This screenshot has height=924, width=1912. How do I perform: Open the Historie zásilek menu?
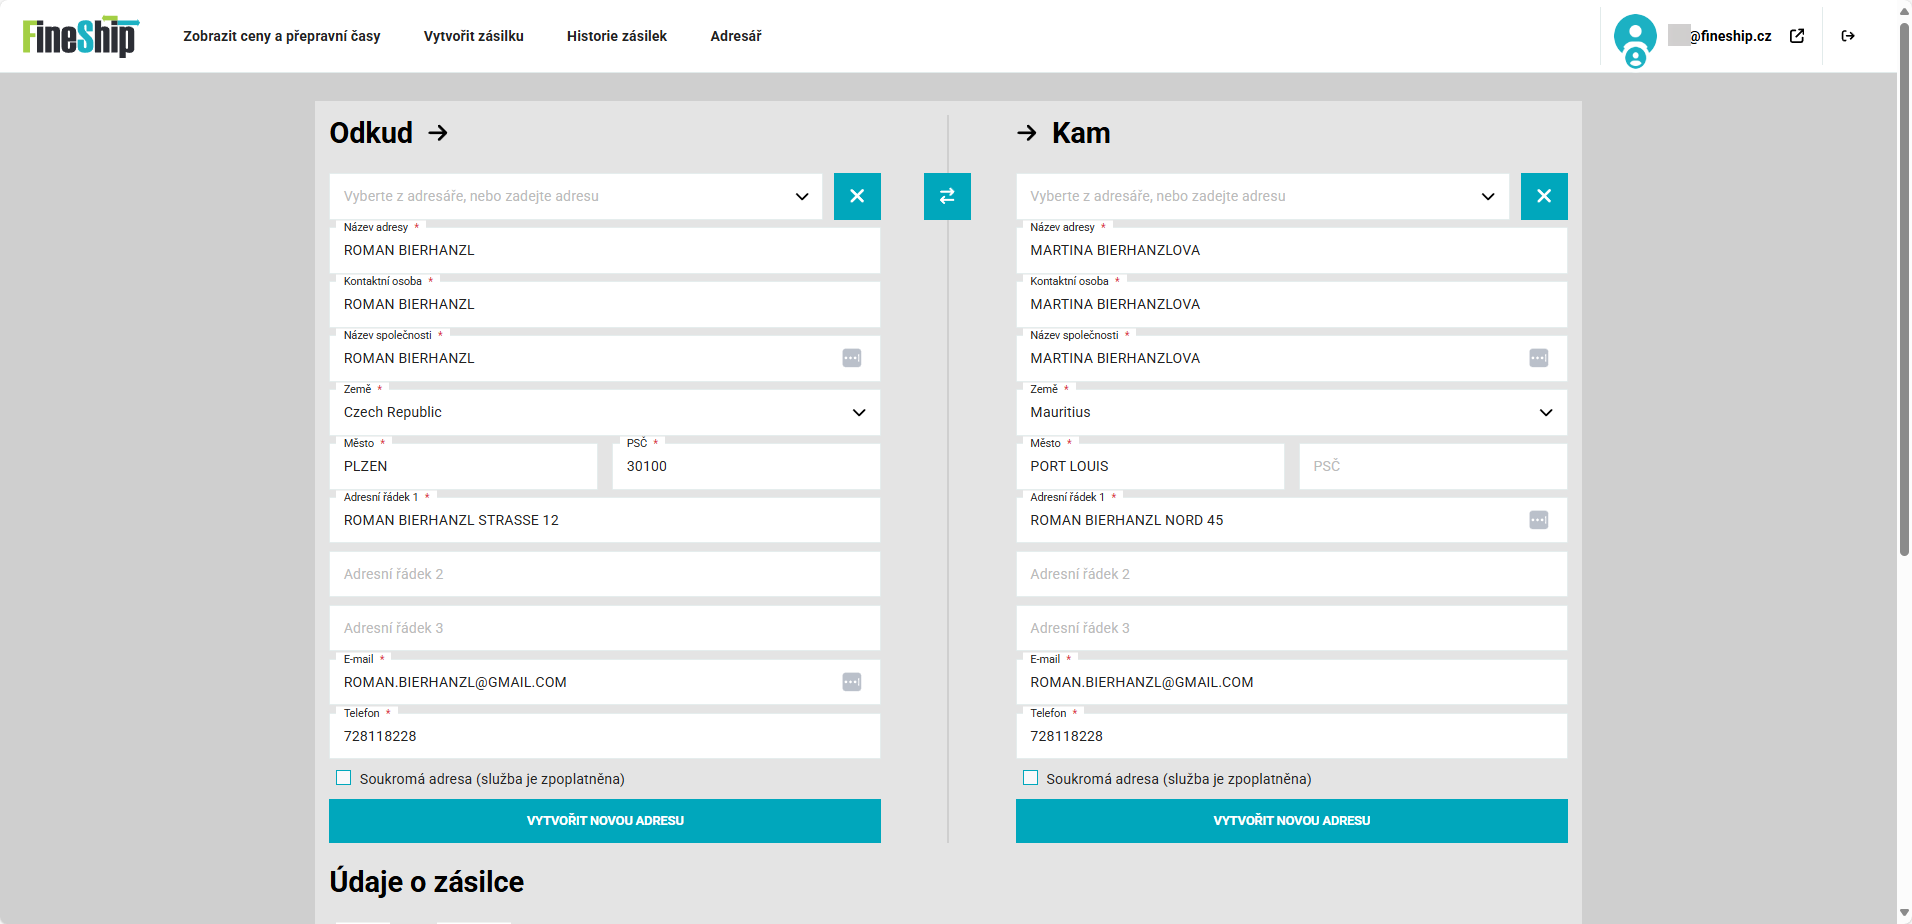616,36
